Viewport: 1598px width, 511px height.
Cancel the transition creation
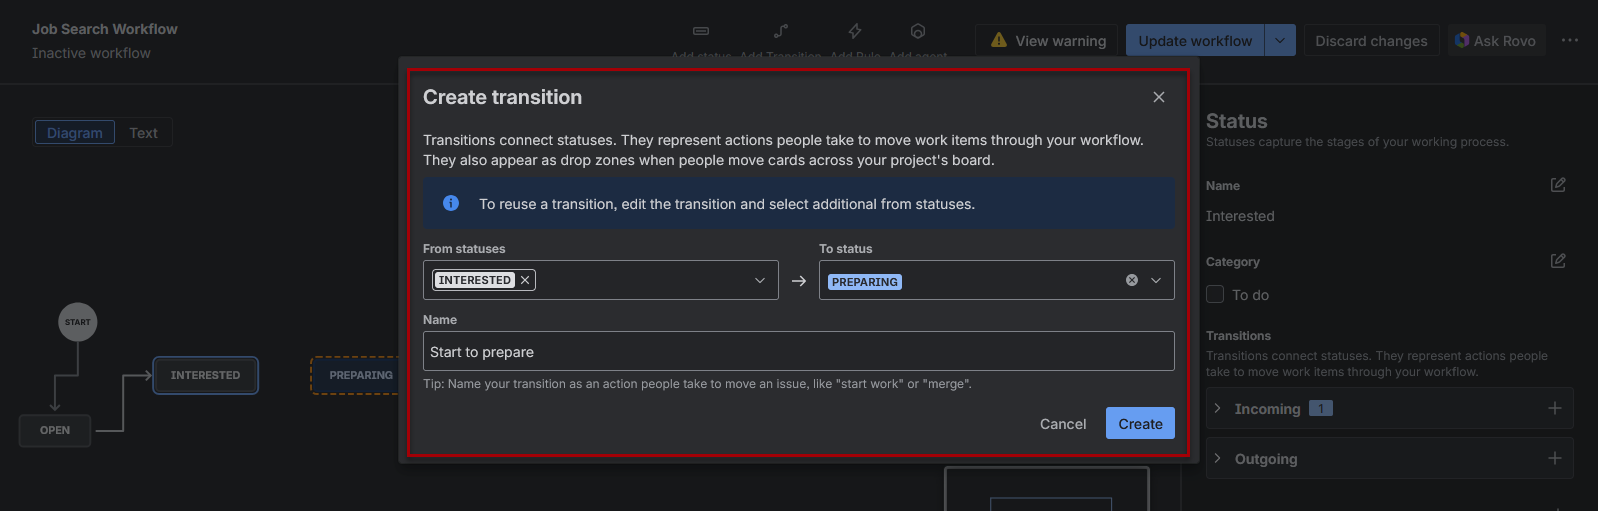pyautogui.click(x=1063, y=424)
